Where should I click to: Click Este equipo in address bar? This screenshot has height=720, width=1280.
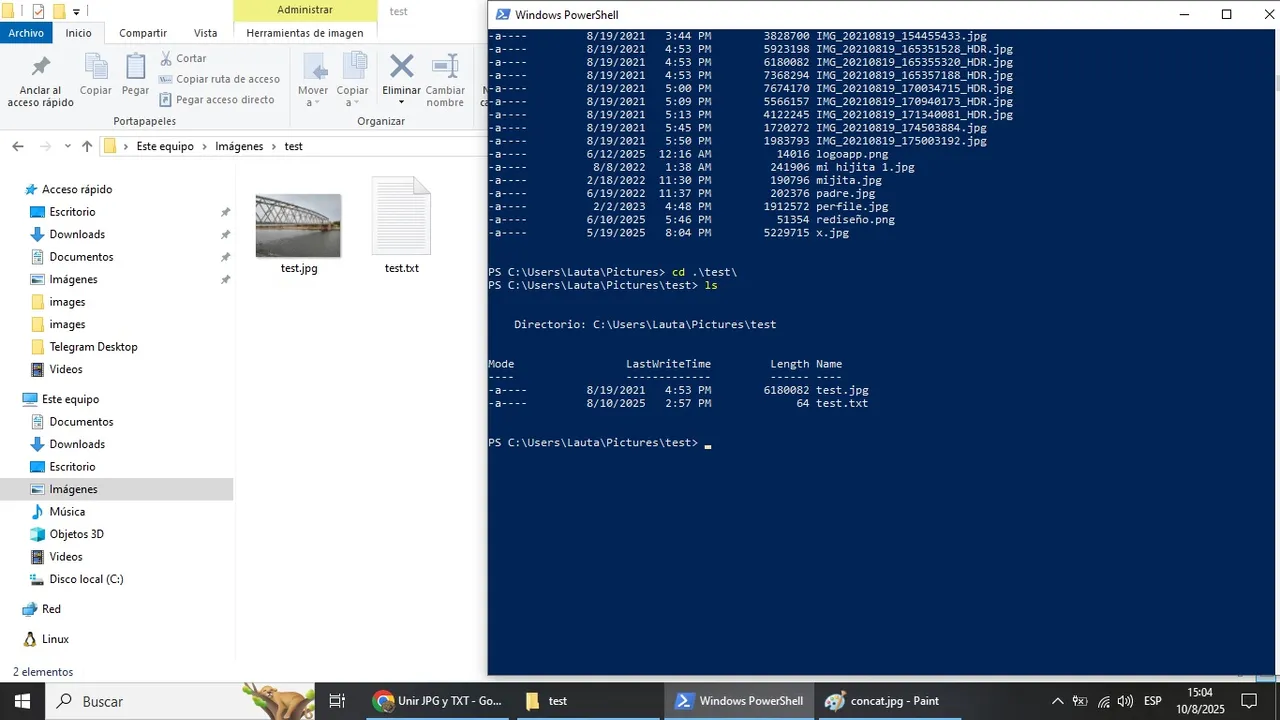pyautogui.click(x=166, y=146)
